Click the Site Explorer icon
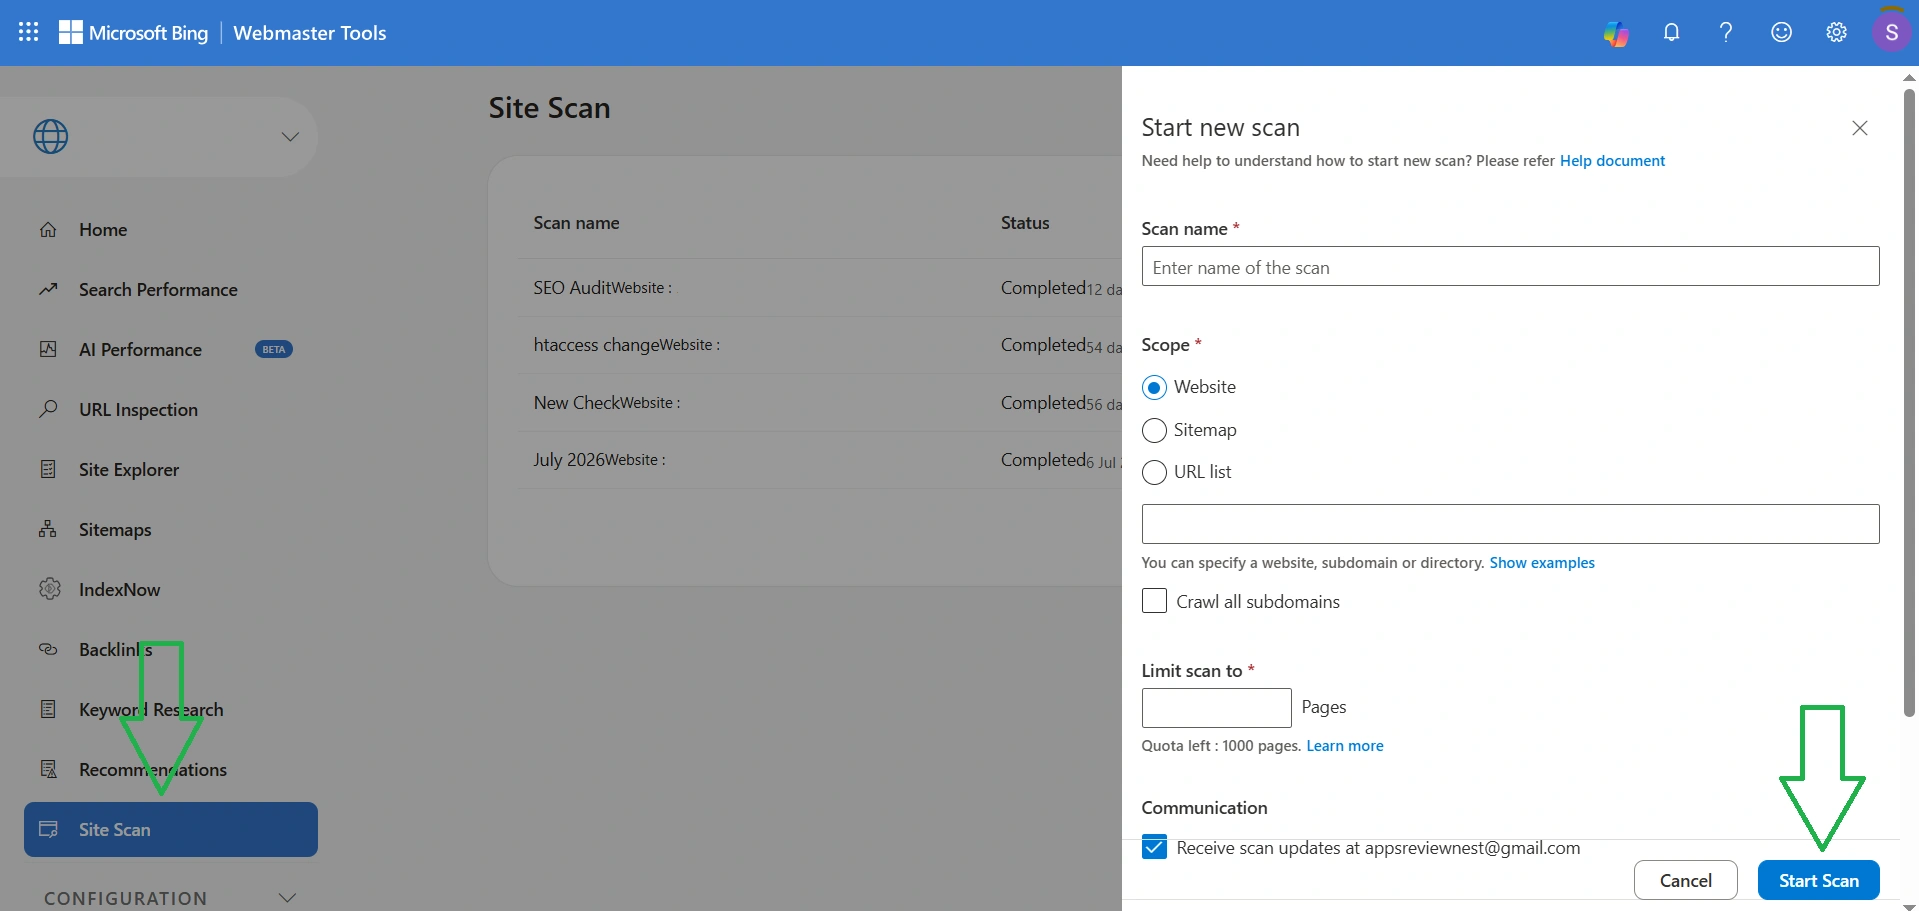 [x=48, y=469]
